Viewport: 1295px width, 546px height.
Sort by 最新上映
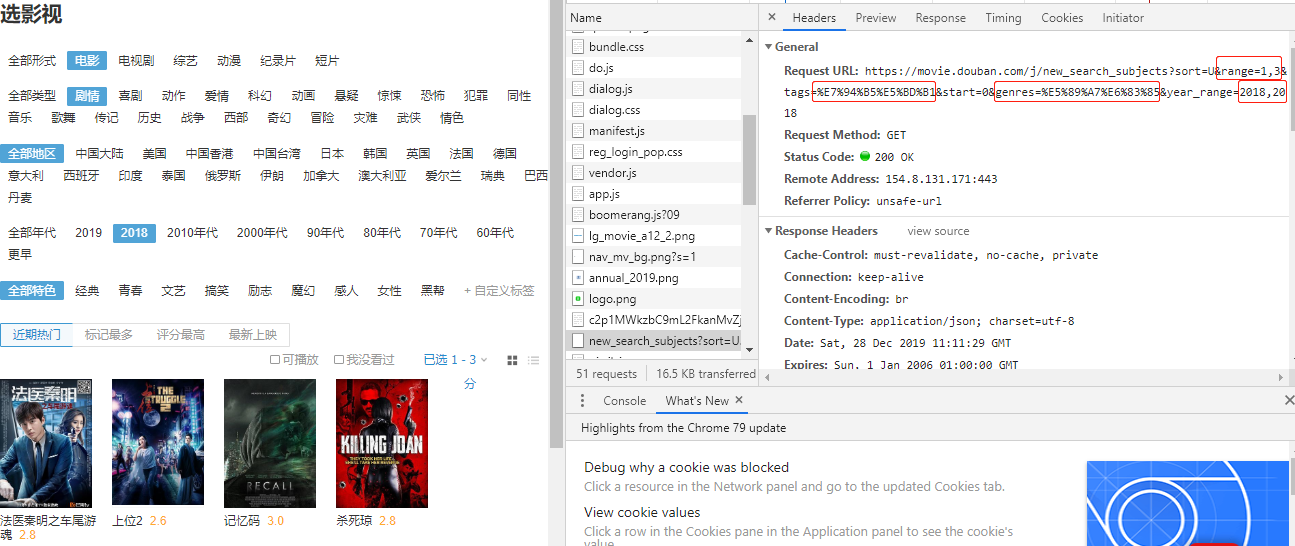pyautogui.click(x=253, y=334)
